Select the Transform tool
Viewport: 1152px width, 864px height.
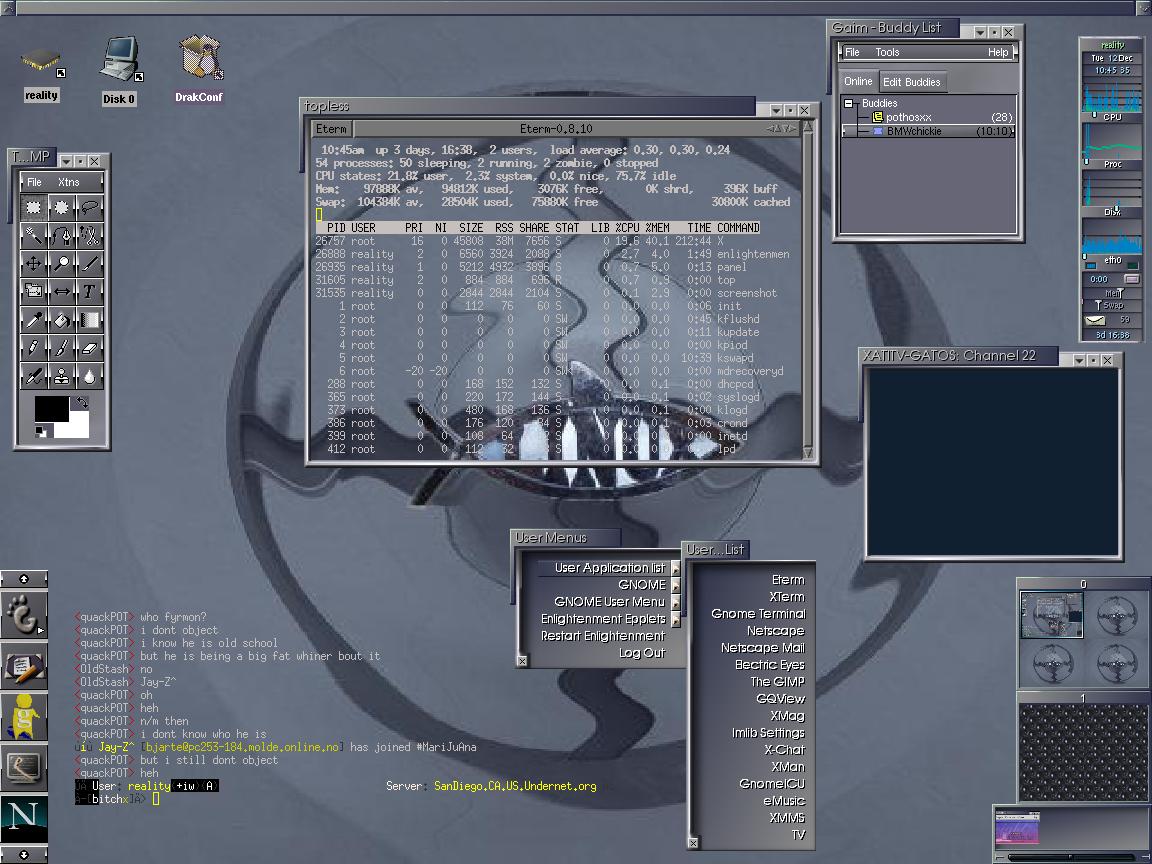click(x=34, y=292)
